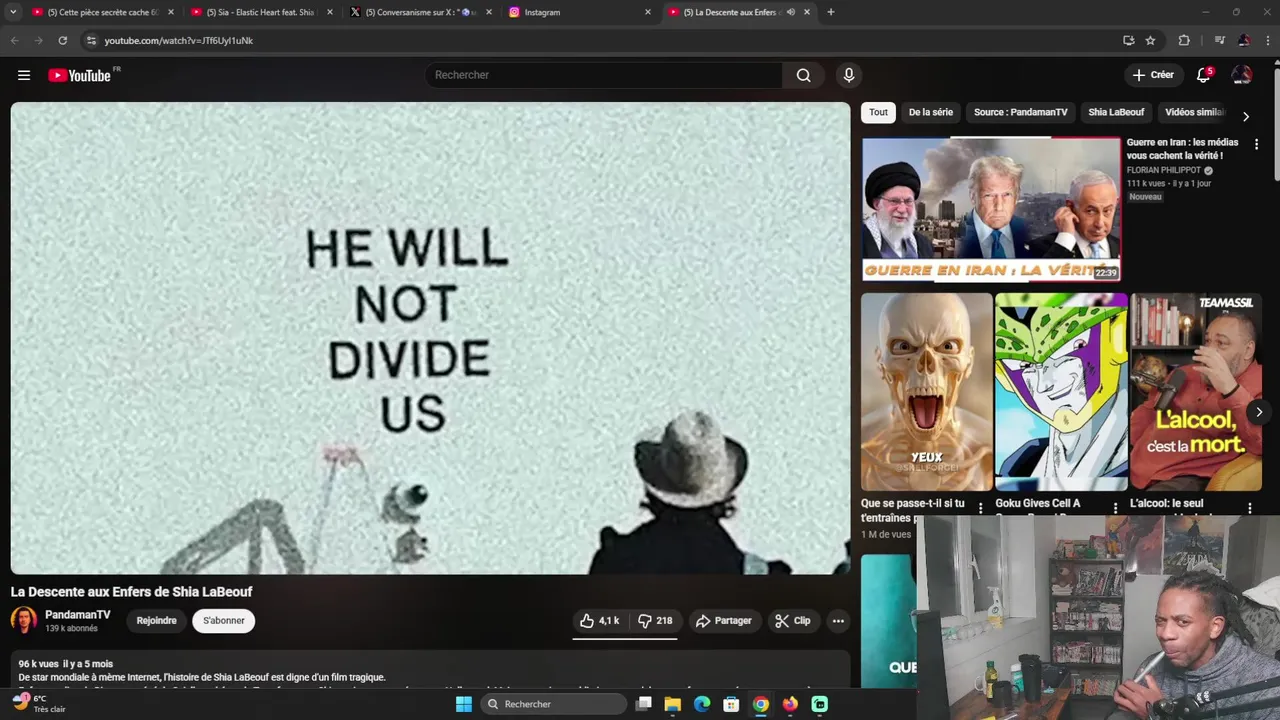
Task: Select the Tout filter chip
Action: (x=878, y=112)
